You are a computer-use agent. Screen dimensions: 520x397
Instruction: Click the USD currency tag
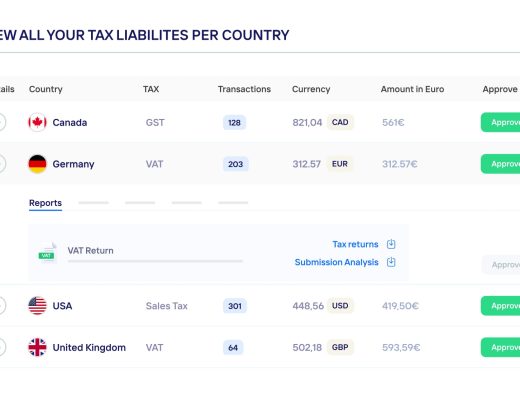[x=340, y=306]
